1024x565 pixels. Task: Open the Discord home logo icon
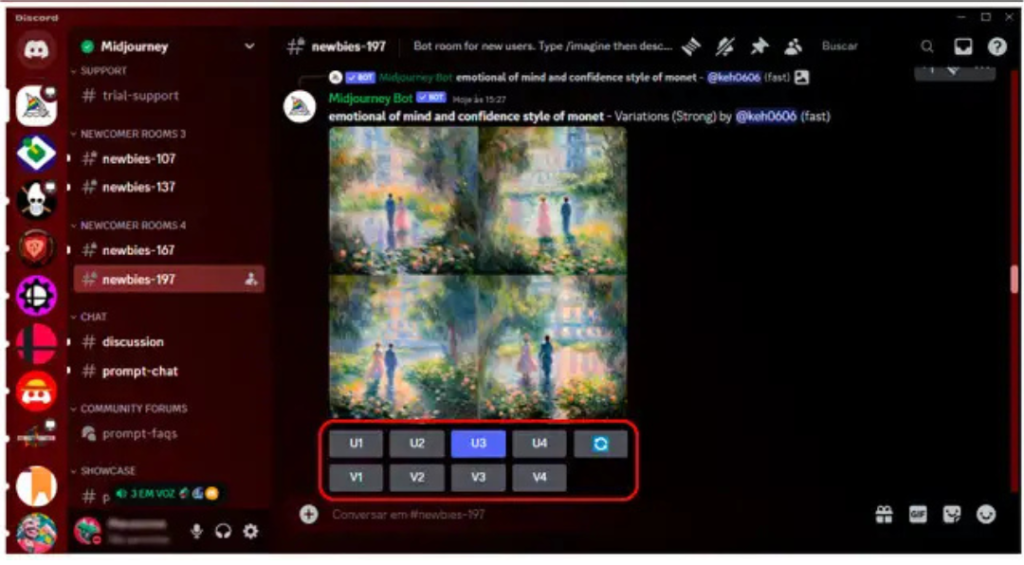click(x=37, y=49)
